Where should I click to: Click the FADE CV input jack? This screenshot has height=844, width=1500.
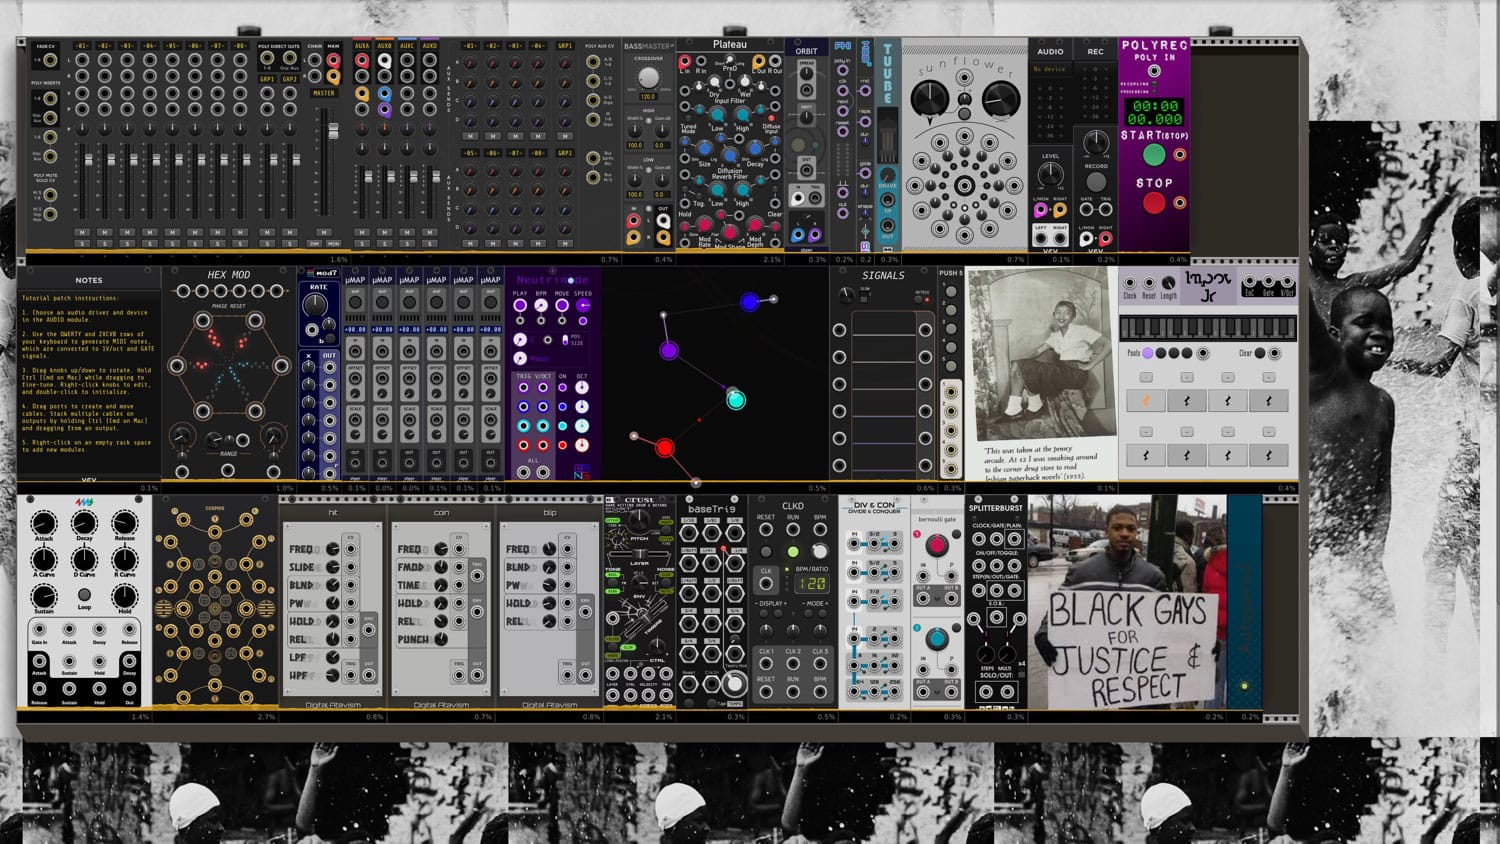click(x=49, y=61)
